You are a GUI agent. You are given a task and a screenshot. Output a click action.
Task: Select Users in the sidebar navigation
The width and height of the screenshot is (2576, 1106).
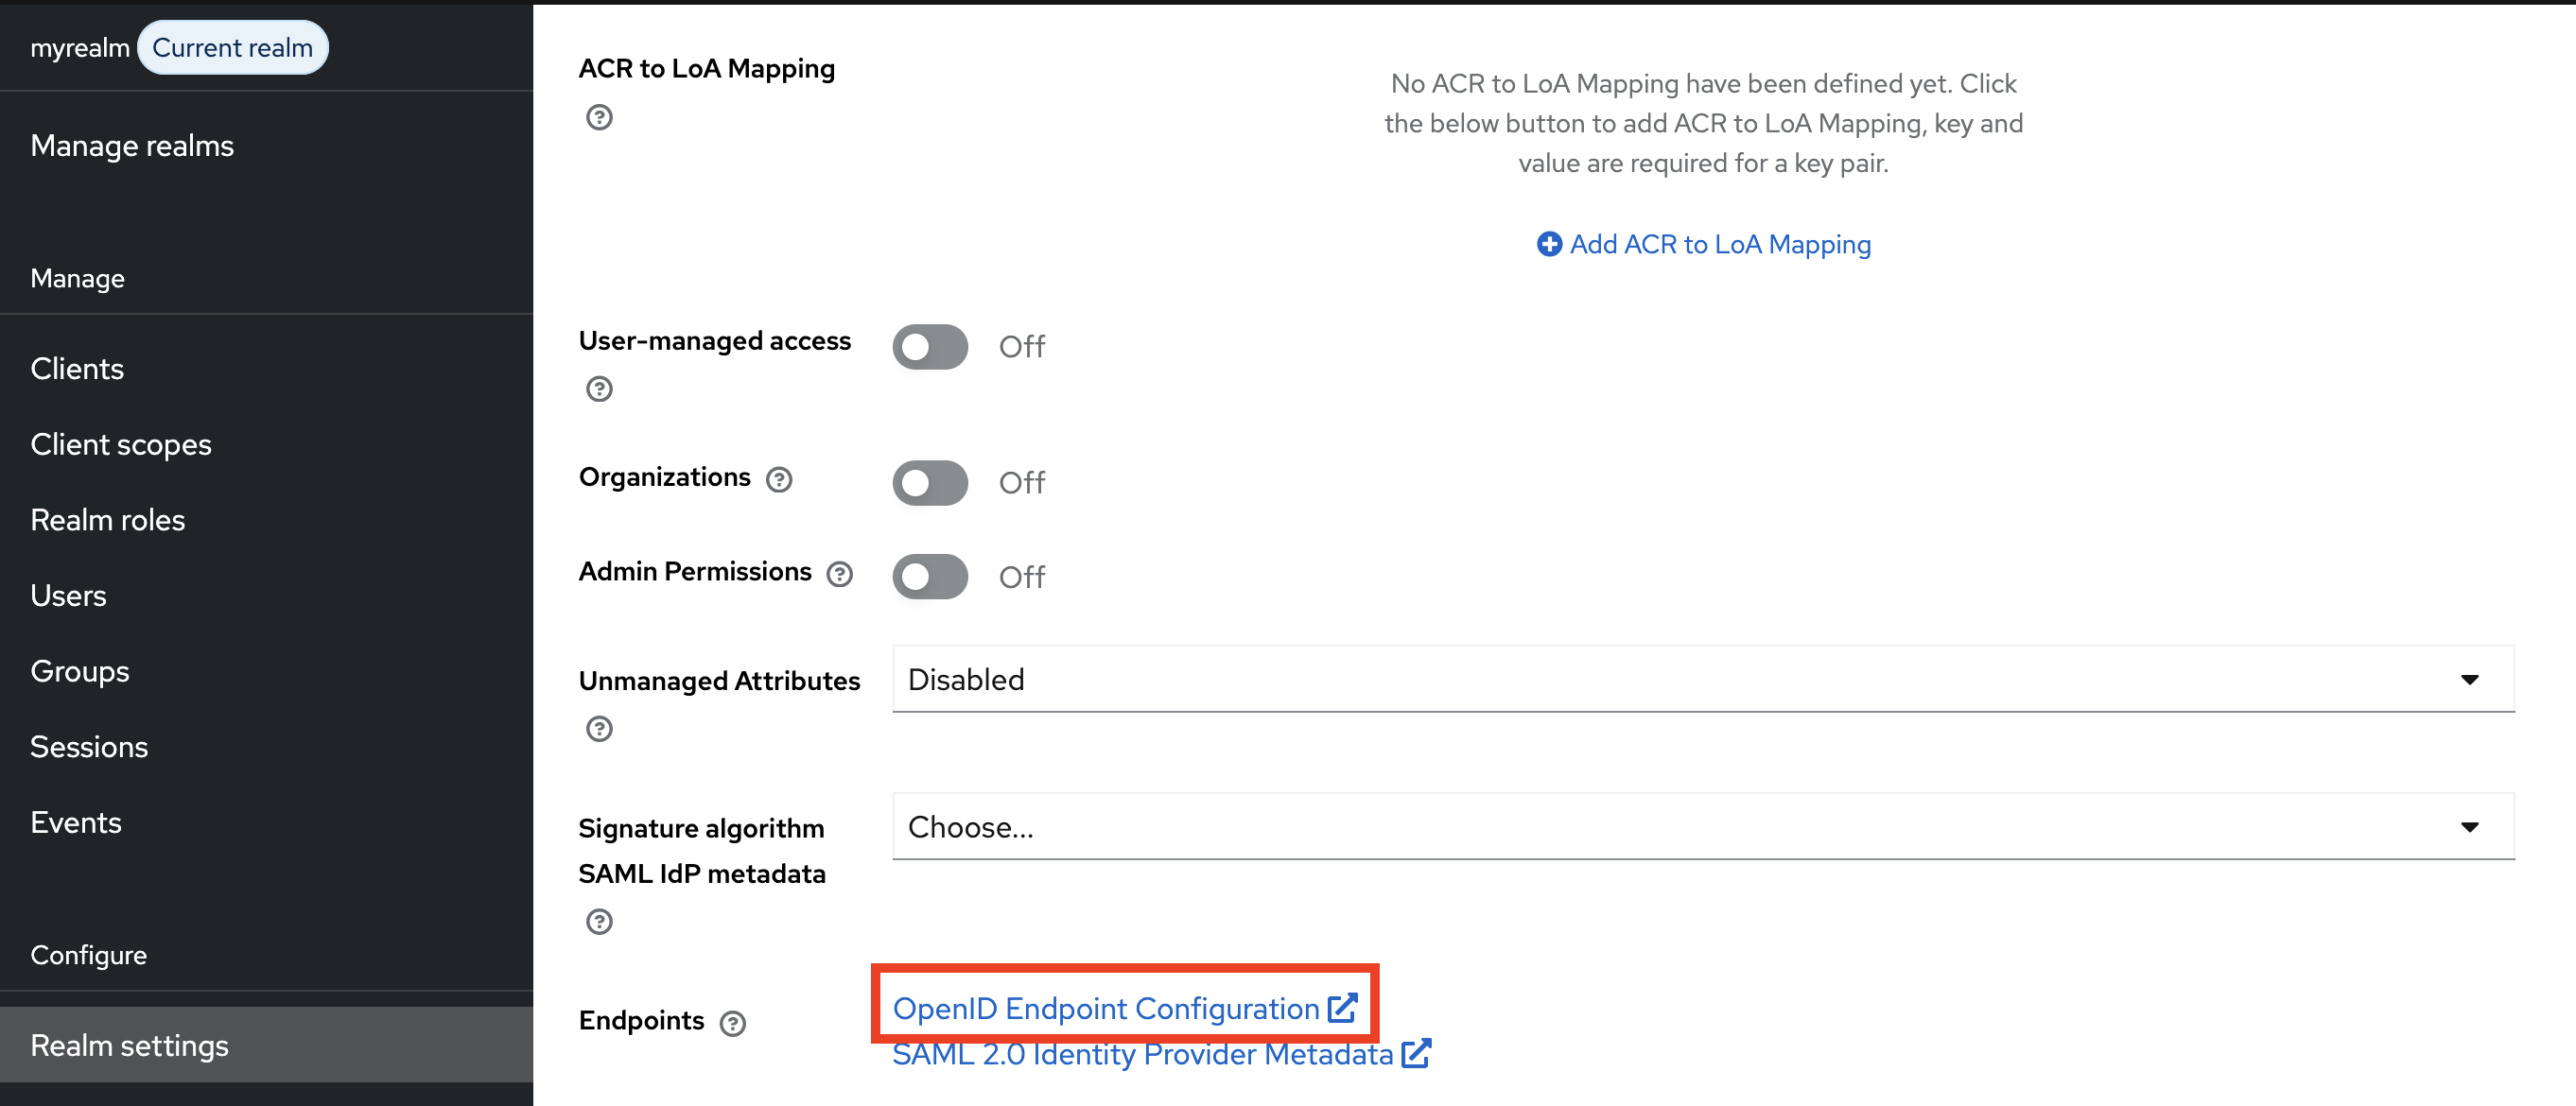(x=68, y=596)
